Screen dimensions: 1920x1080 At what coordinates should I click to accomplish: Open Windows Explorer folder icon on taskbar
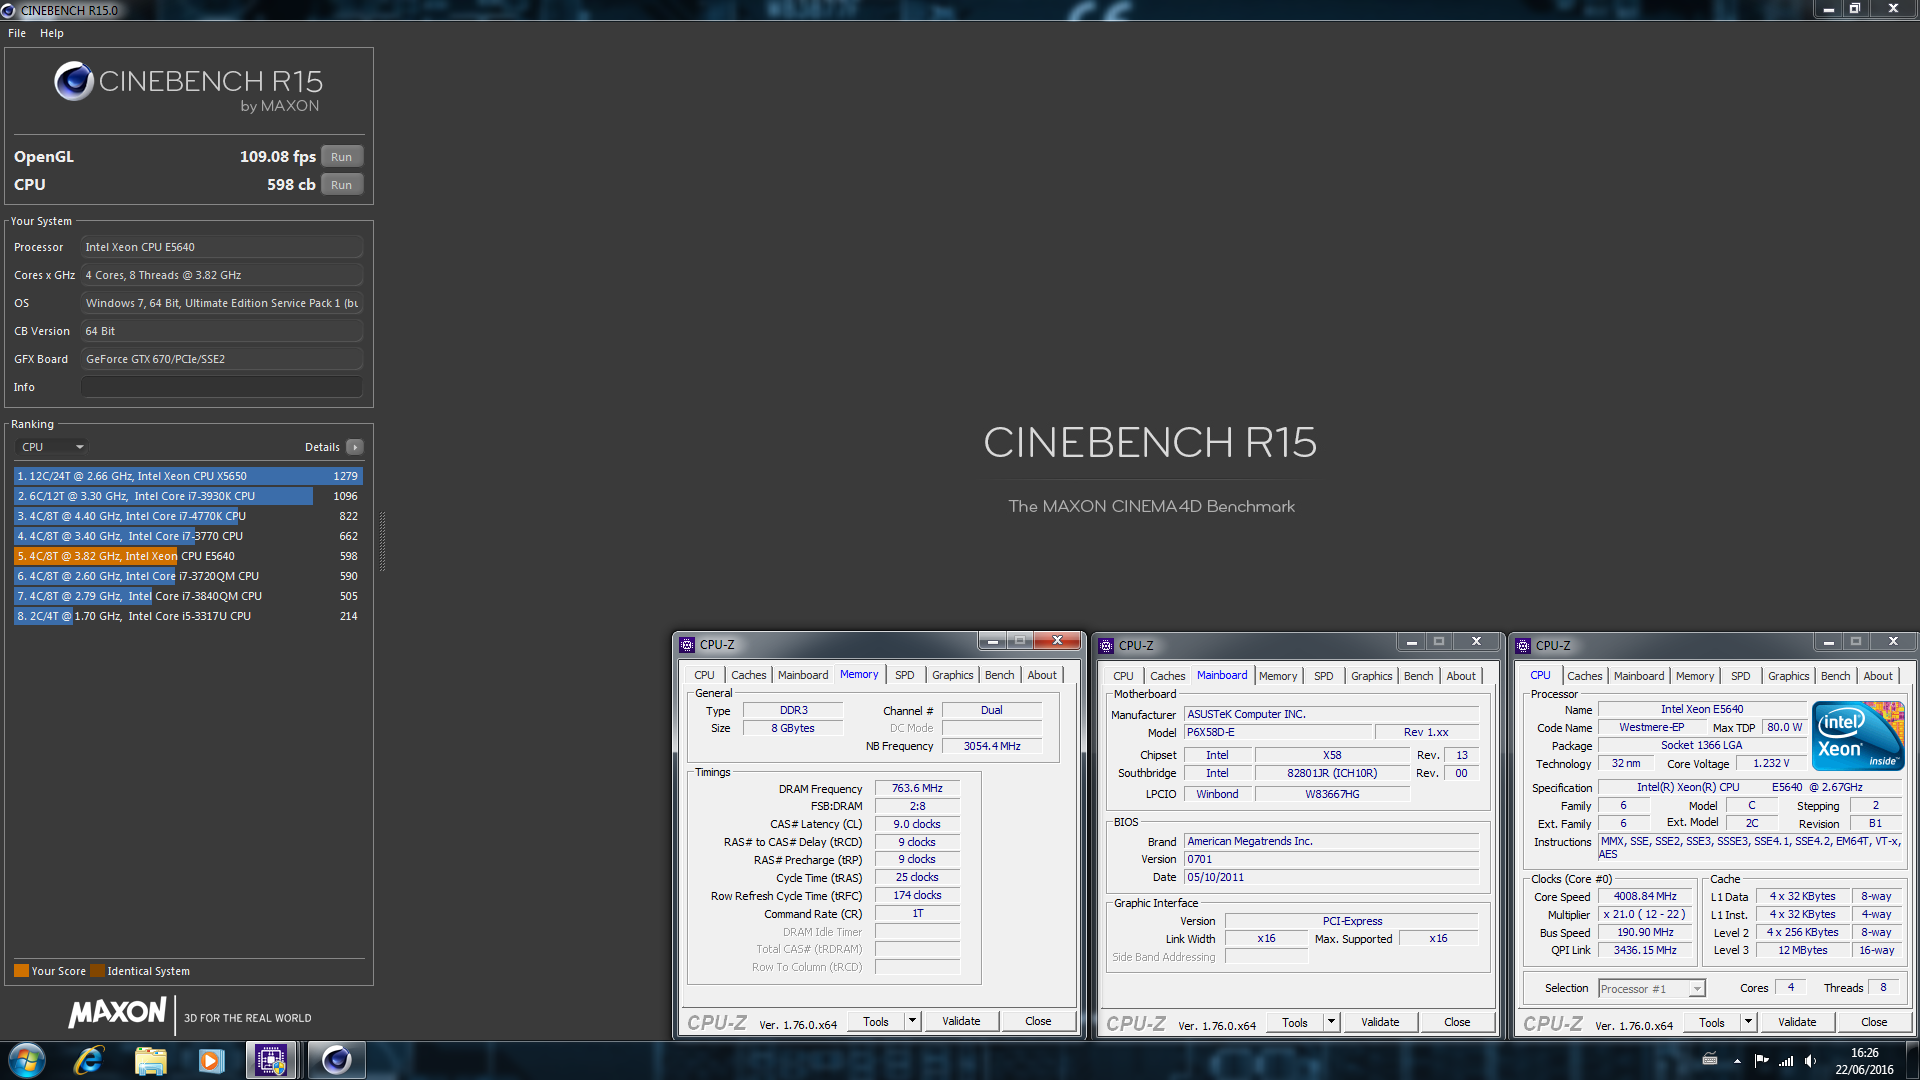pos(150,1060)
